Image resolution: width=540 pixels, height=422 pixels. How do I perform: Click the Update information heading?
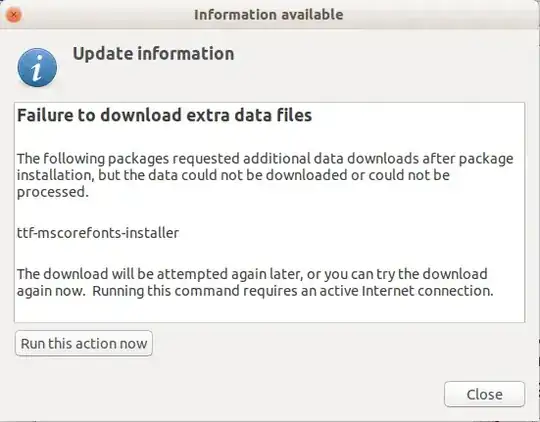(x=153, y=54)
